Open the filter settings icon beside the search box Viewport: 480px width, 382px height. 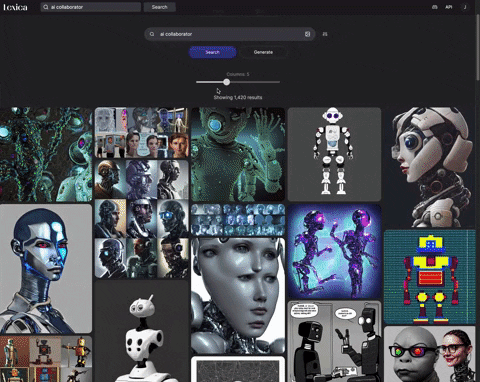pos(325,34)
